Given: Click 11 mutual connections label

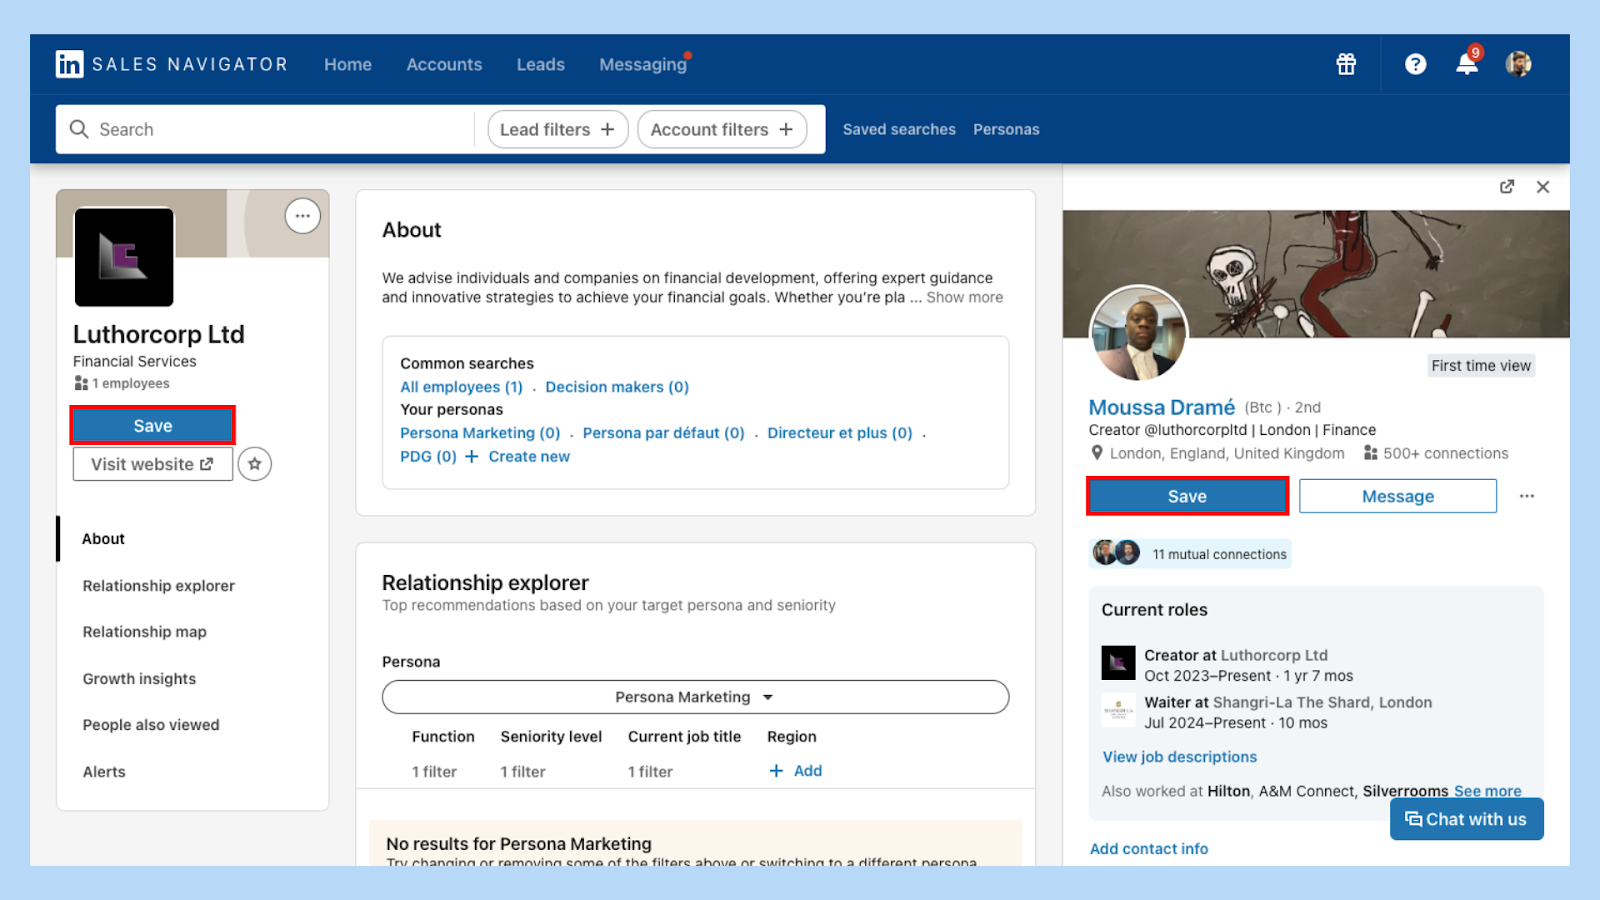Looking at the screenshot, I should coord(1219,554).
